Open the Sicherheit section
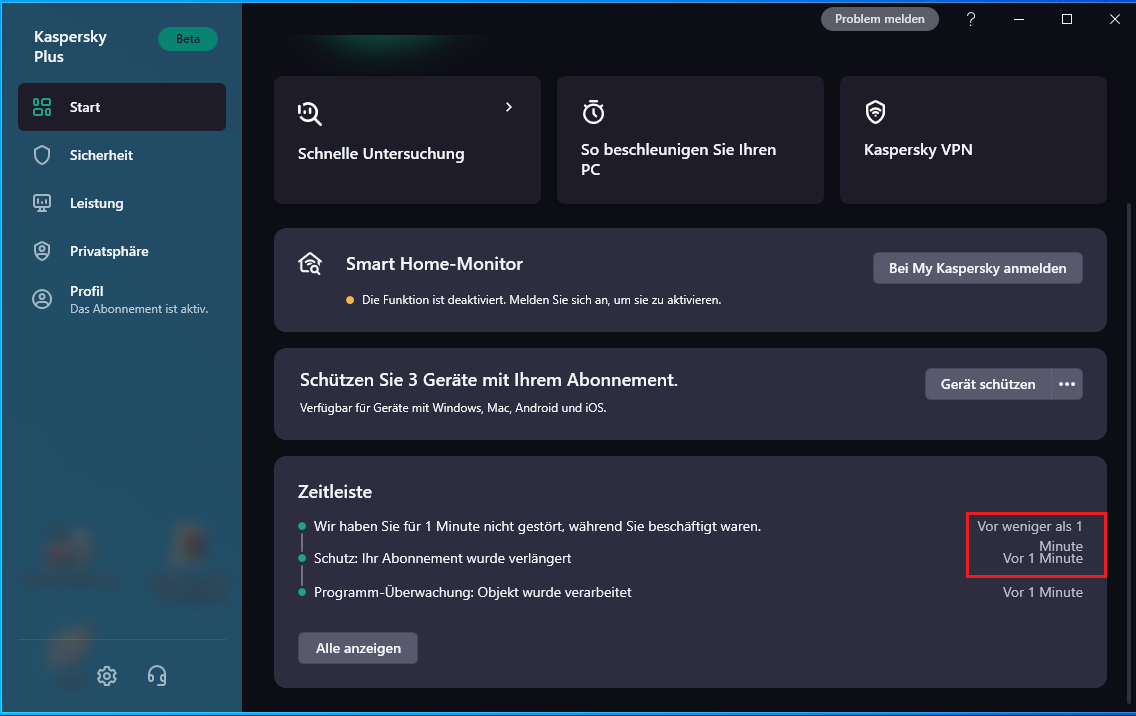 122,155
